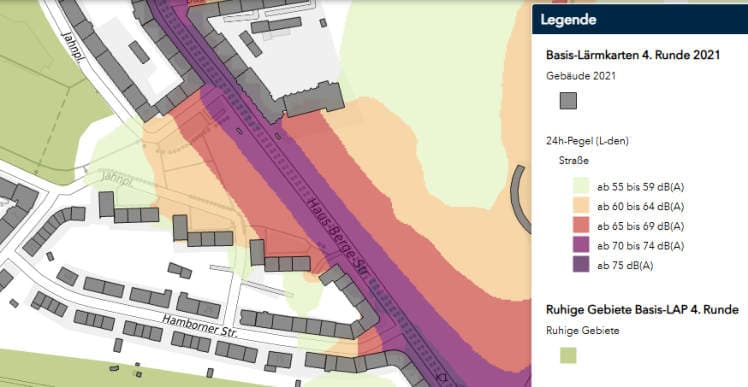Click the 'ab 65 bis 69 dB(A)' text
This screenshot has height=387, width=748.
pyautogui.click(x=640, y=226)
